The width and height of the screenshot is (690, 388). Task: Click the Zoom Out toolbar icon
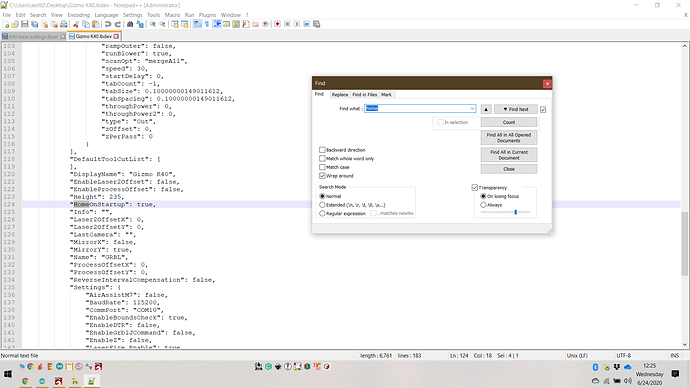pyautogui.click(x=162, y=24)
